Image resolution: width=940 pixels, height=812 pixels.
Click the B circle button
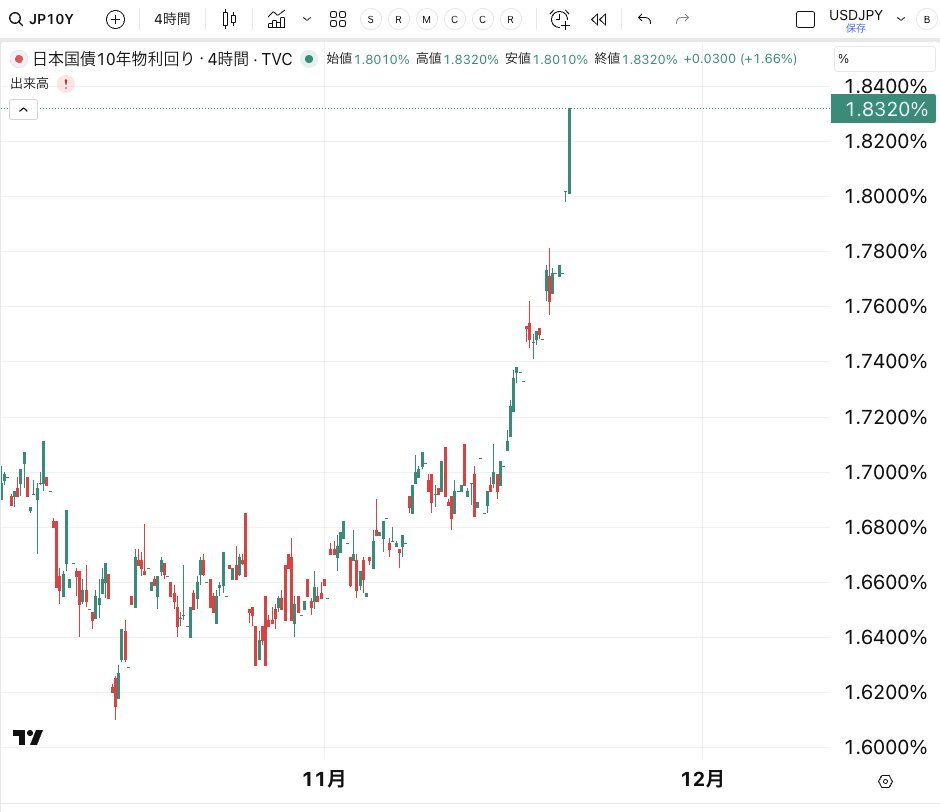(x=927, y=19)
